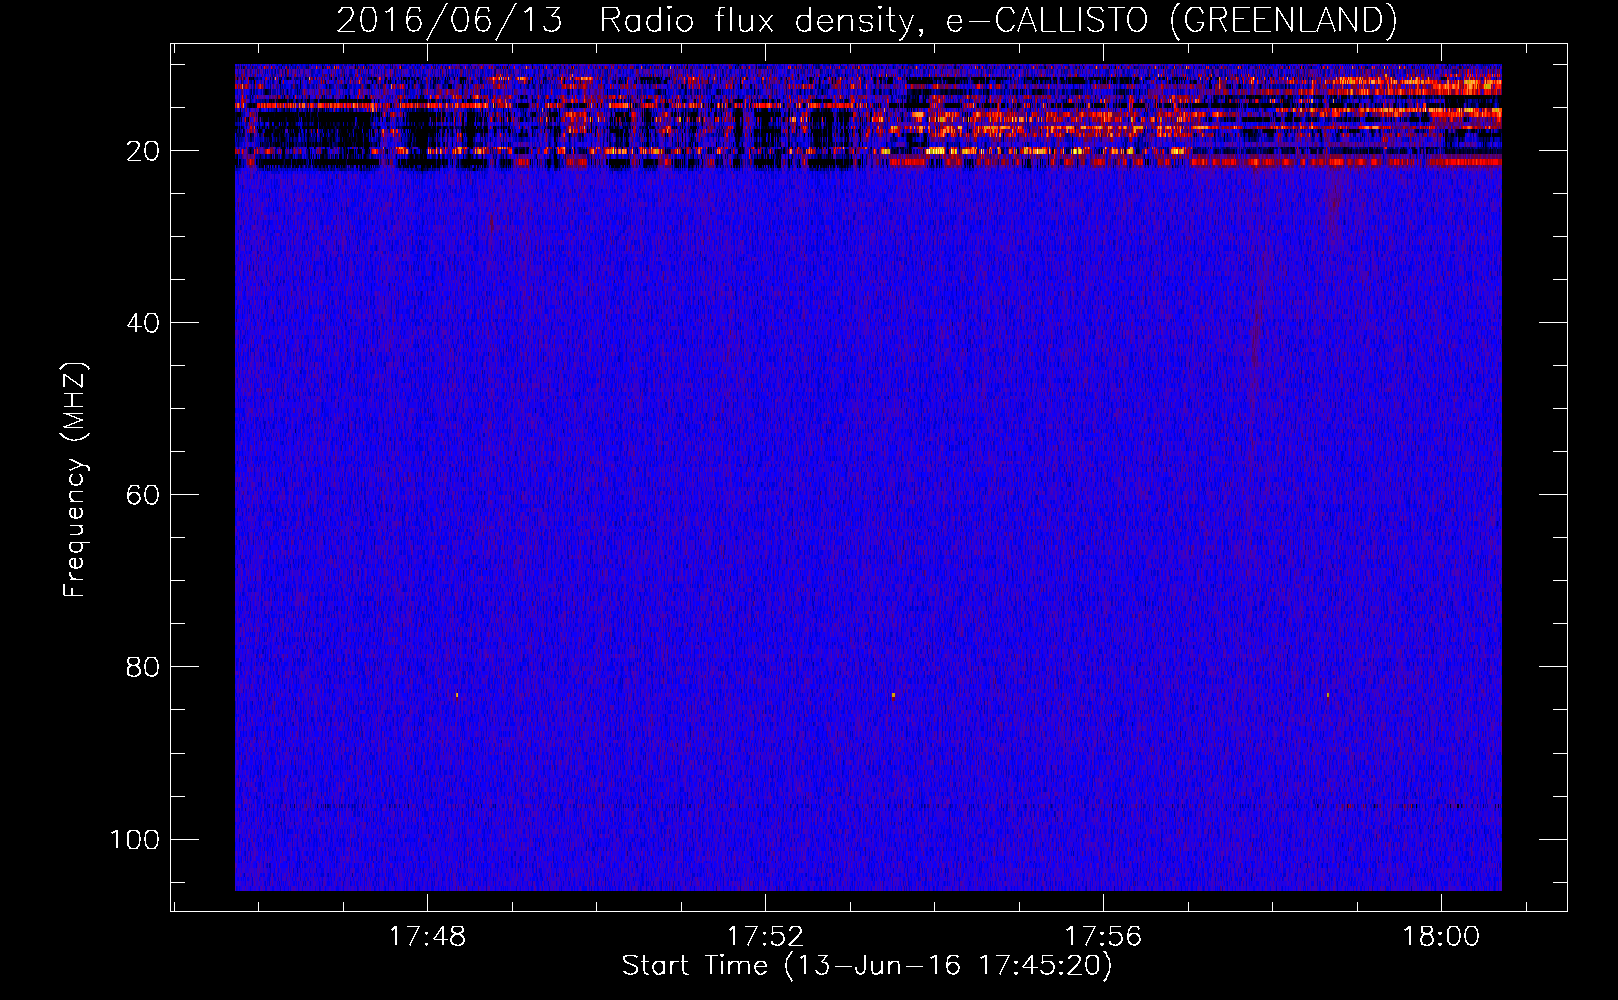The height and width of the screenshot is (1000, 1618).
Task: Click the 60 MHz frequency tick label
Action: 143,495
